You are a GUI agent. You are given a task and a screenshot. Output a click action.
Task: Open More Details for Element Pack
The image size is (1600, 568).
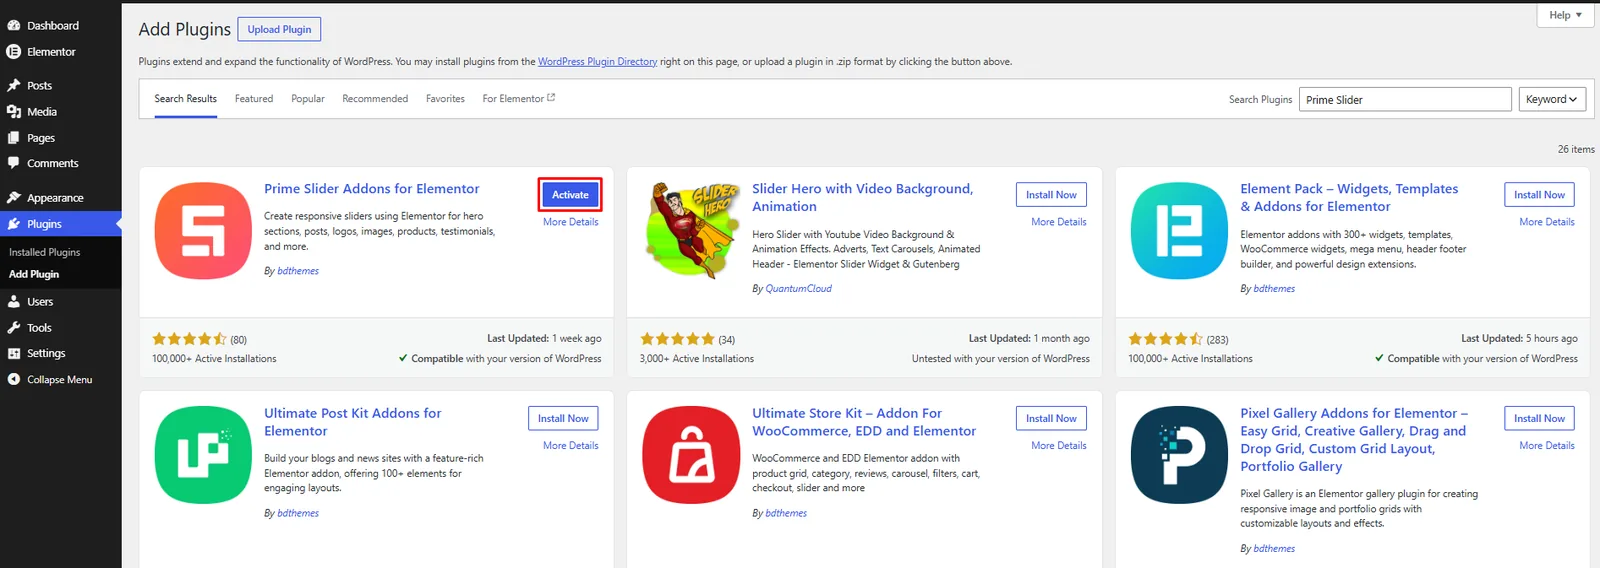click(1547, 222)
